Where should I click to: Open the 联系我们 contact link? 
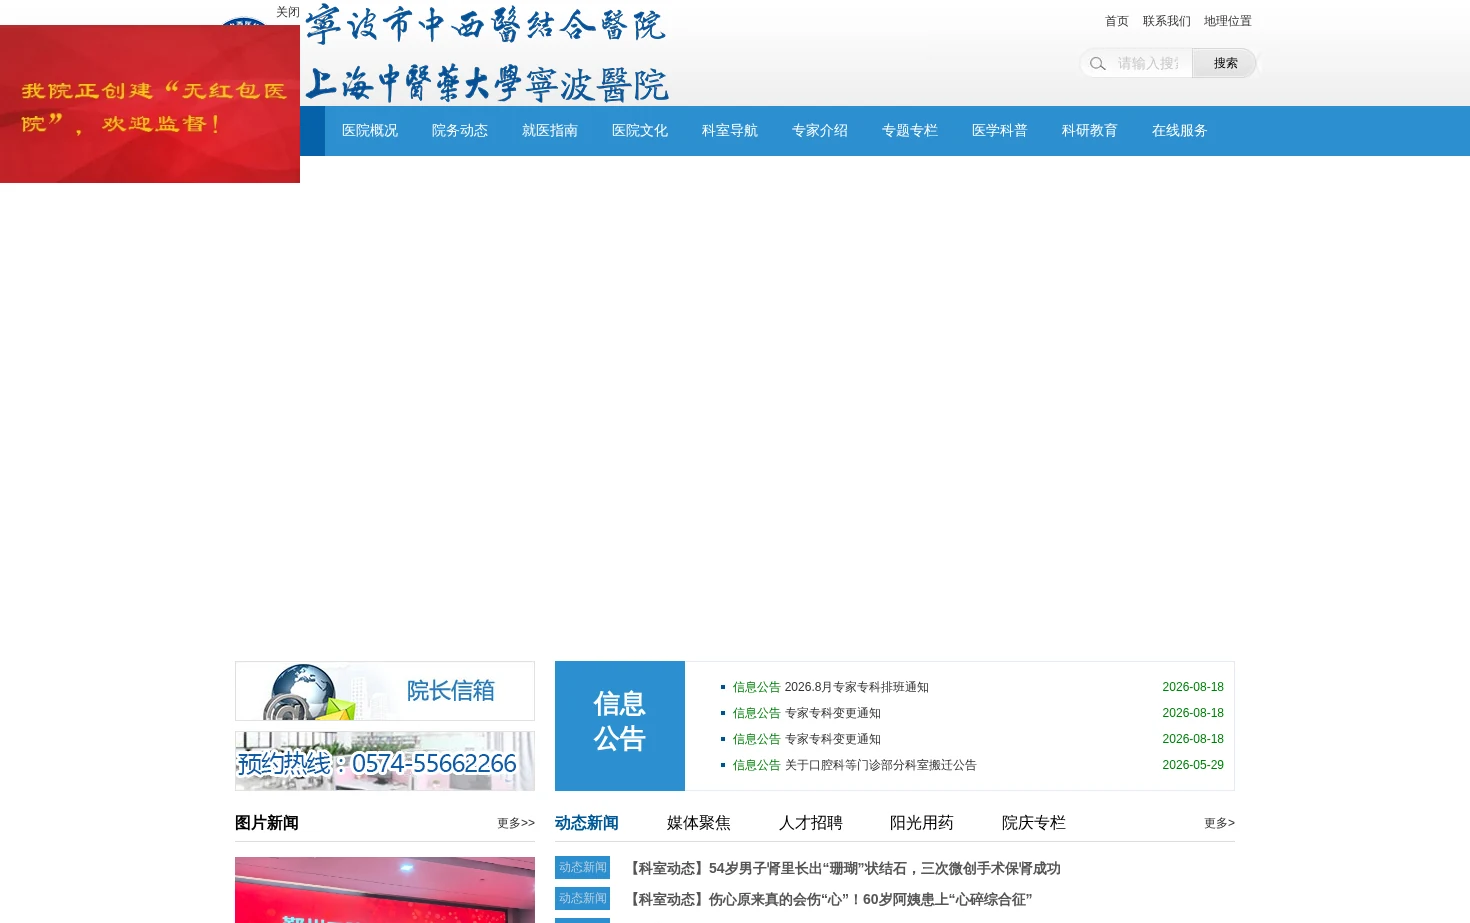pos(1166,21)
